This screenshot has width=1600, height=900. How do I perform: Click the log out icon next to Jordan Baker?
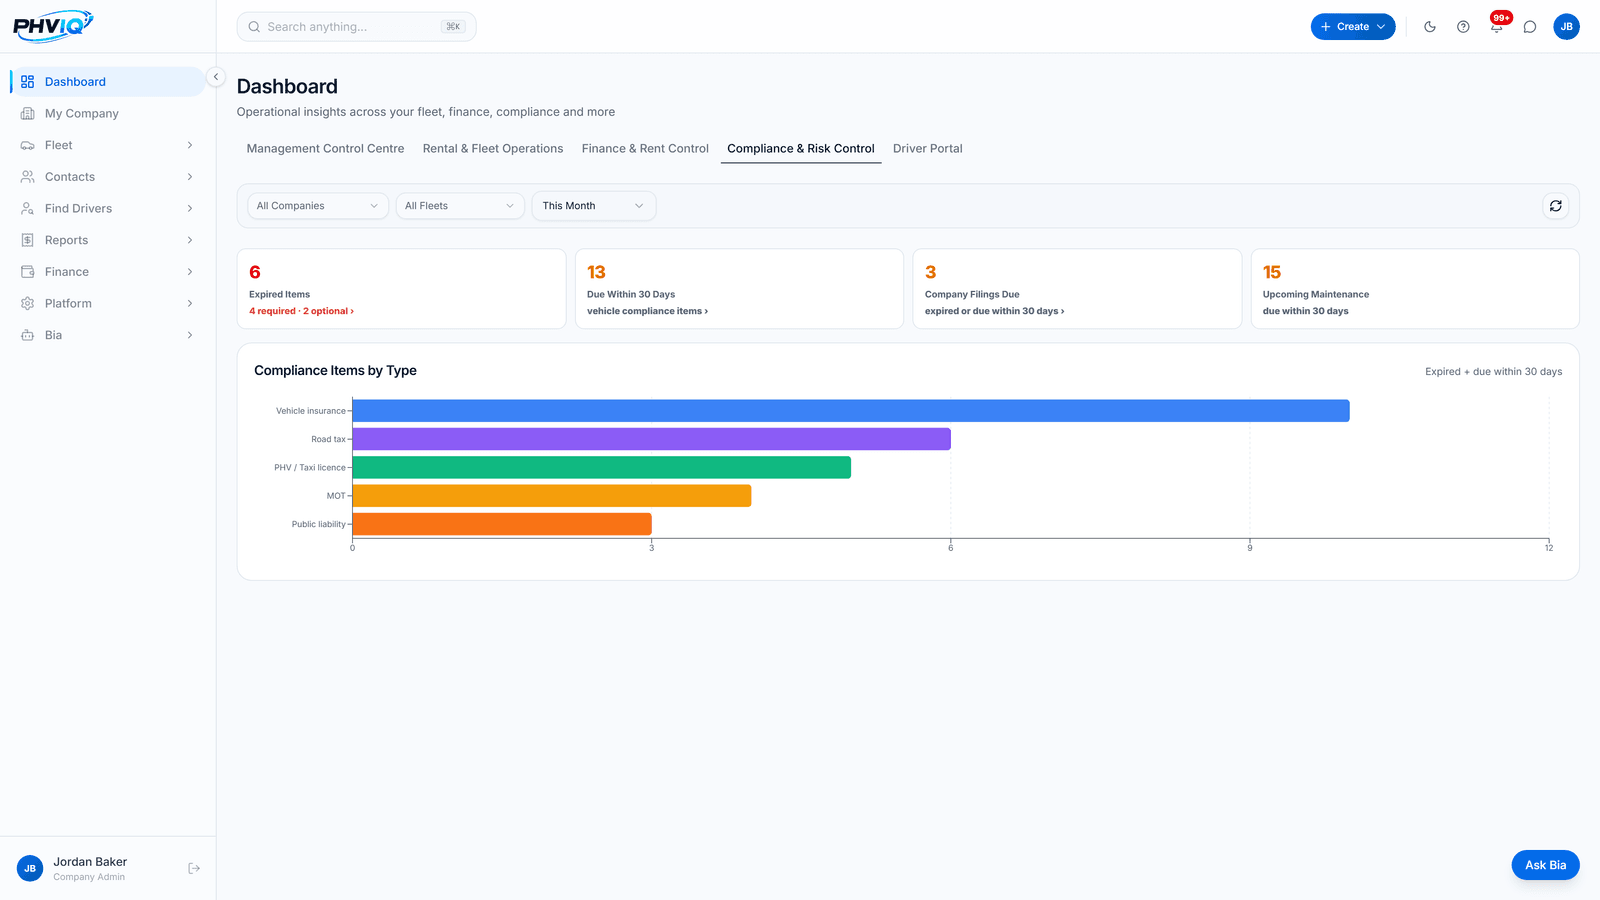tap(194, 868)
